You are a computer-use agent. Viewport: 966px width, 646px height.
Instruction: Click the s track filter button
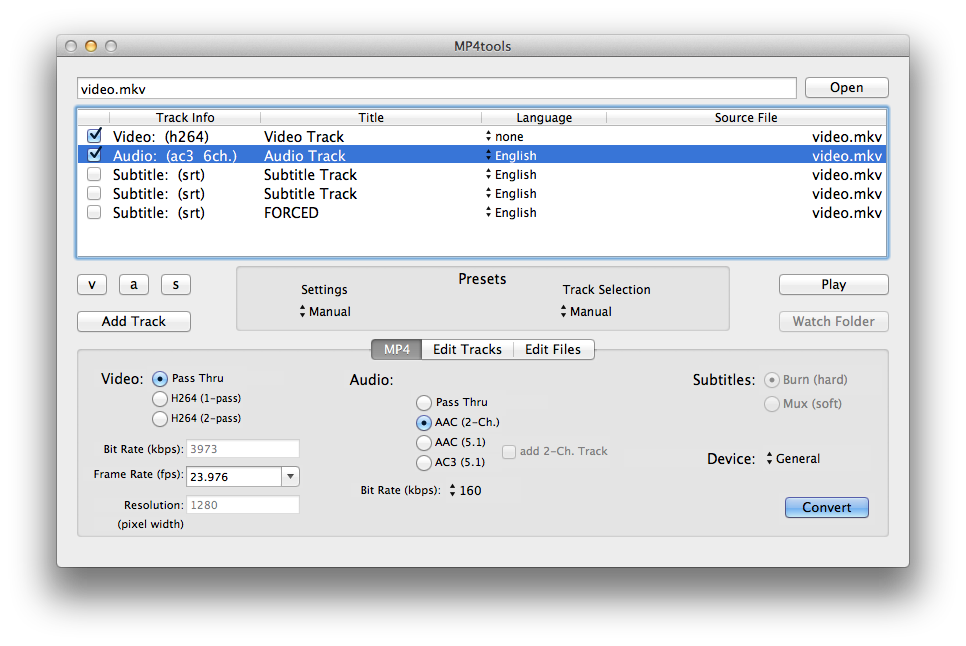(x=176, y=285)
